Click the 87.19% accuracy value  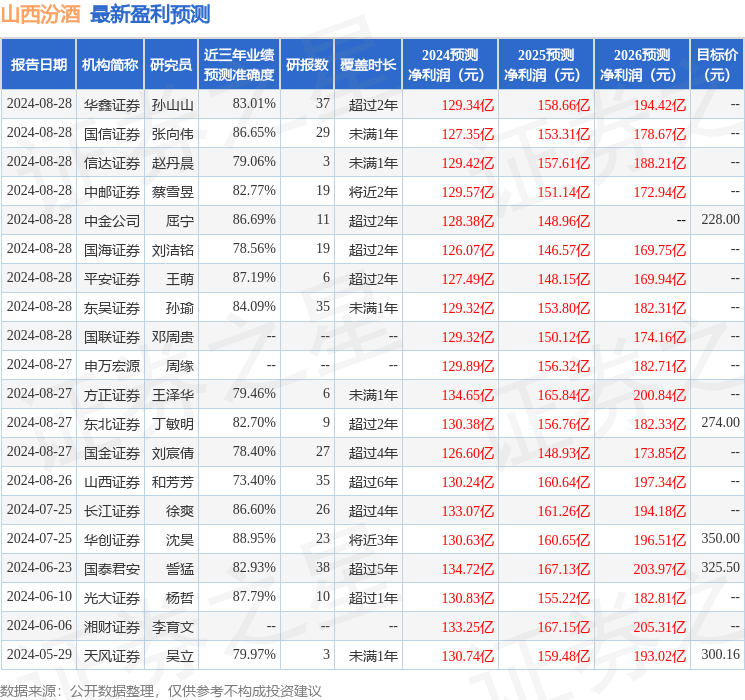[x=254, y=277]
